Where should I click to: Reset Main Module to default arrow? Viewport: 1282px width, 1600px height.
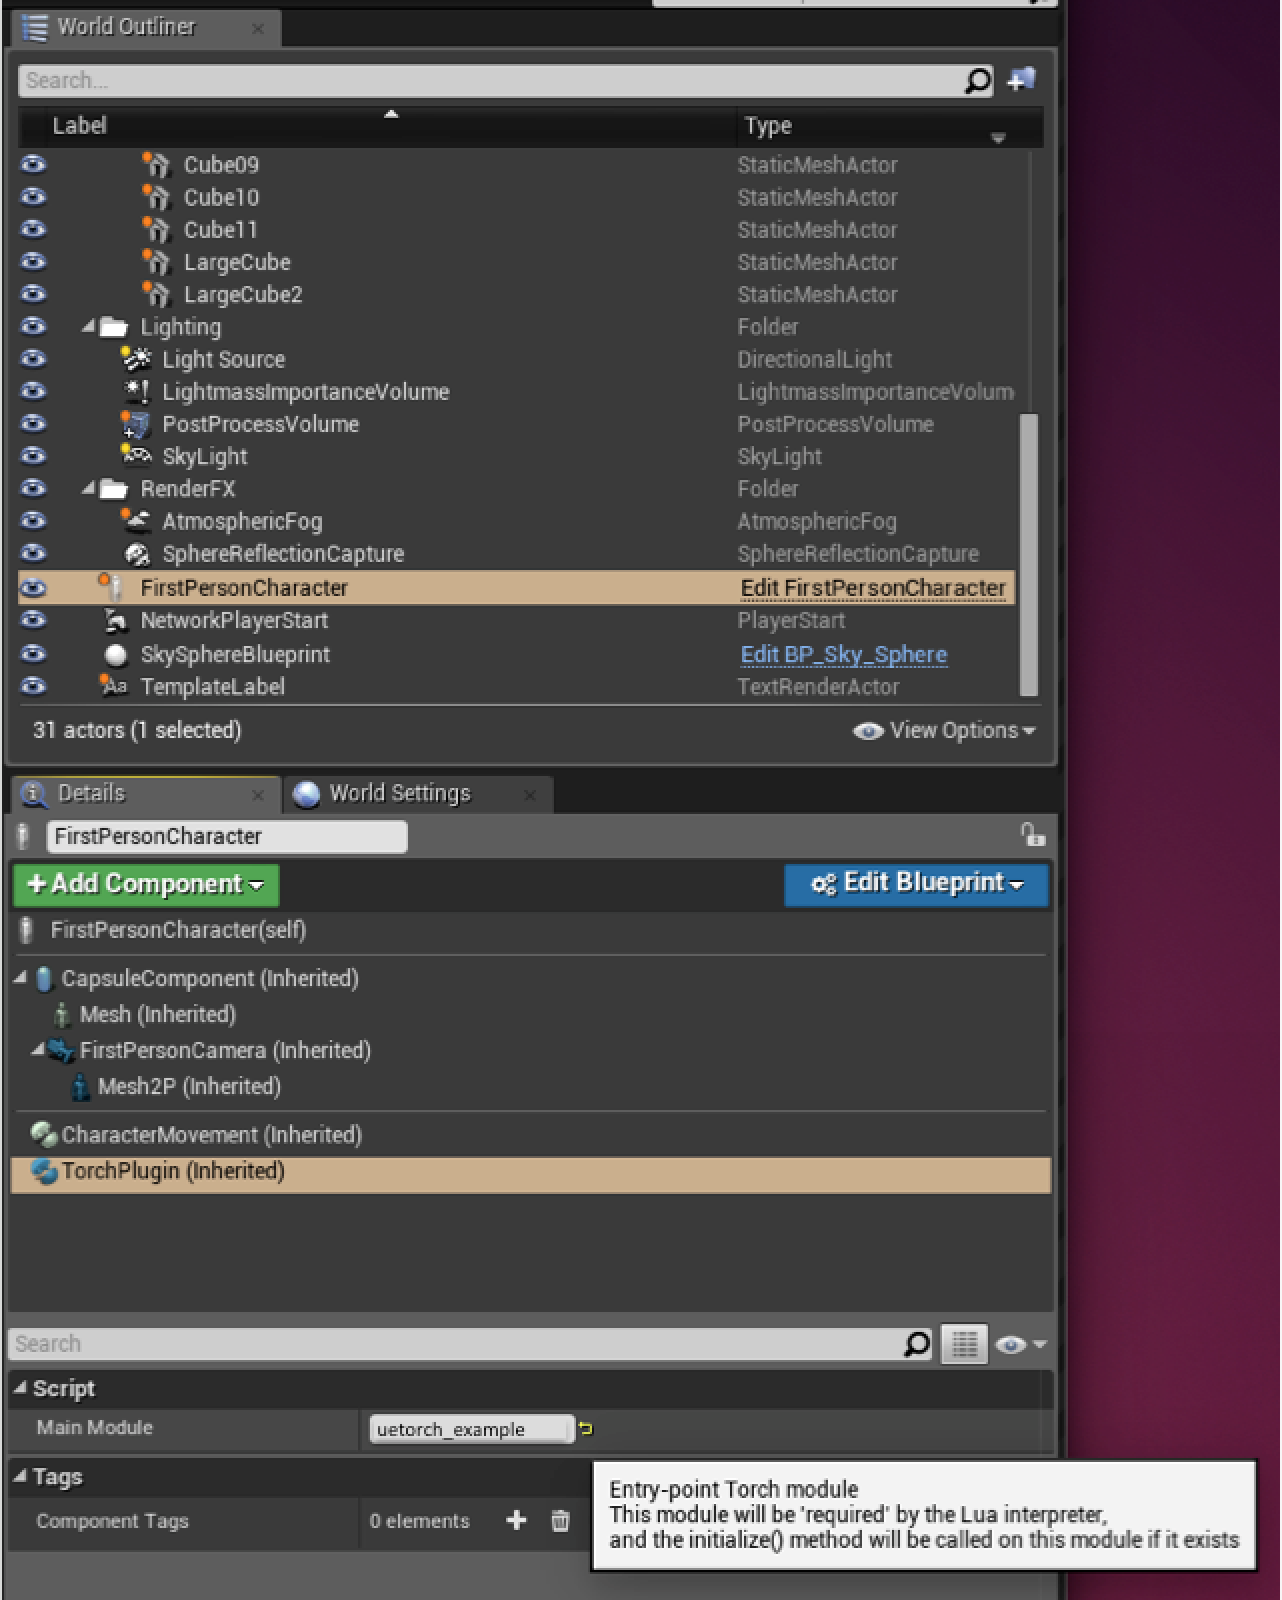[586, 1429]
